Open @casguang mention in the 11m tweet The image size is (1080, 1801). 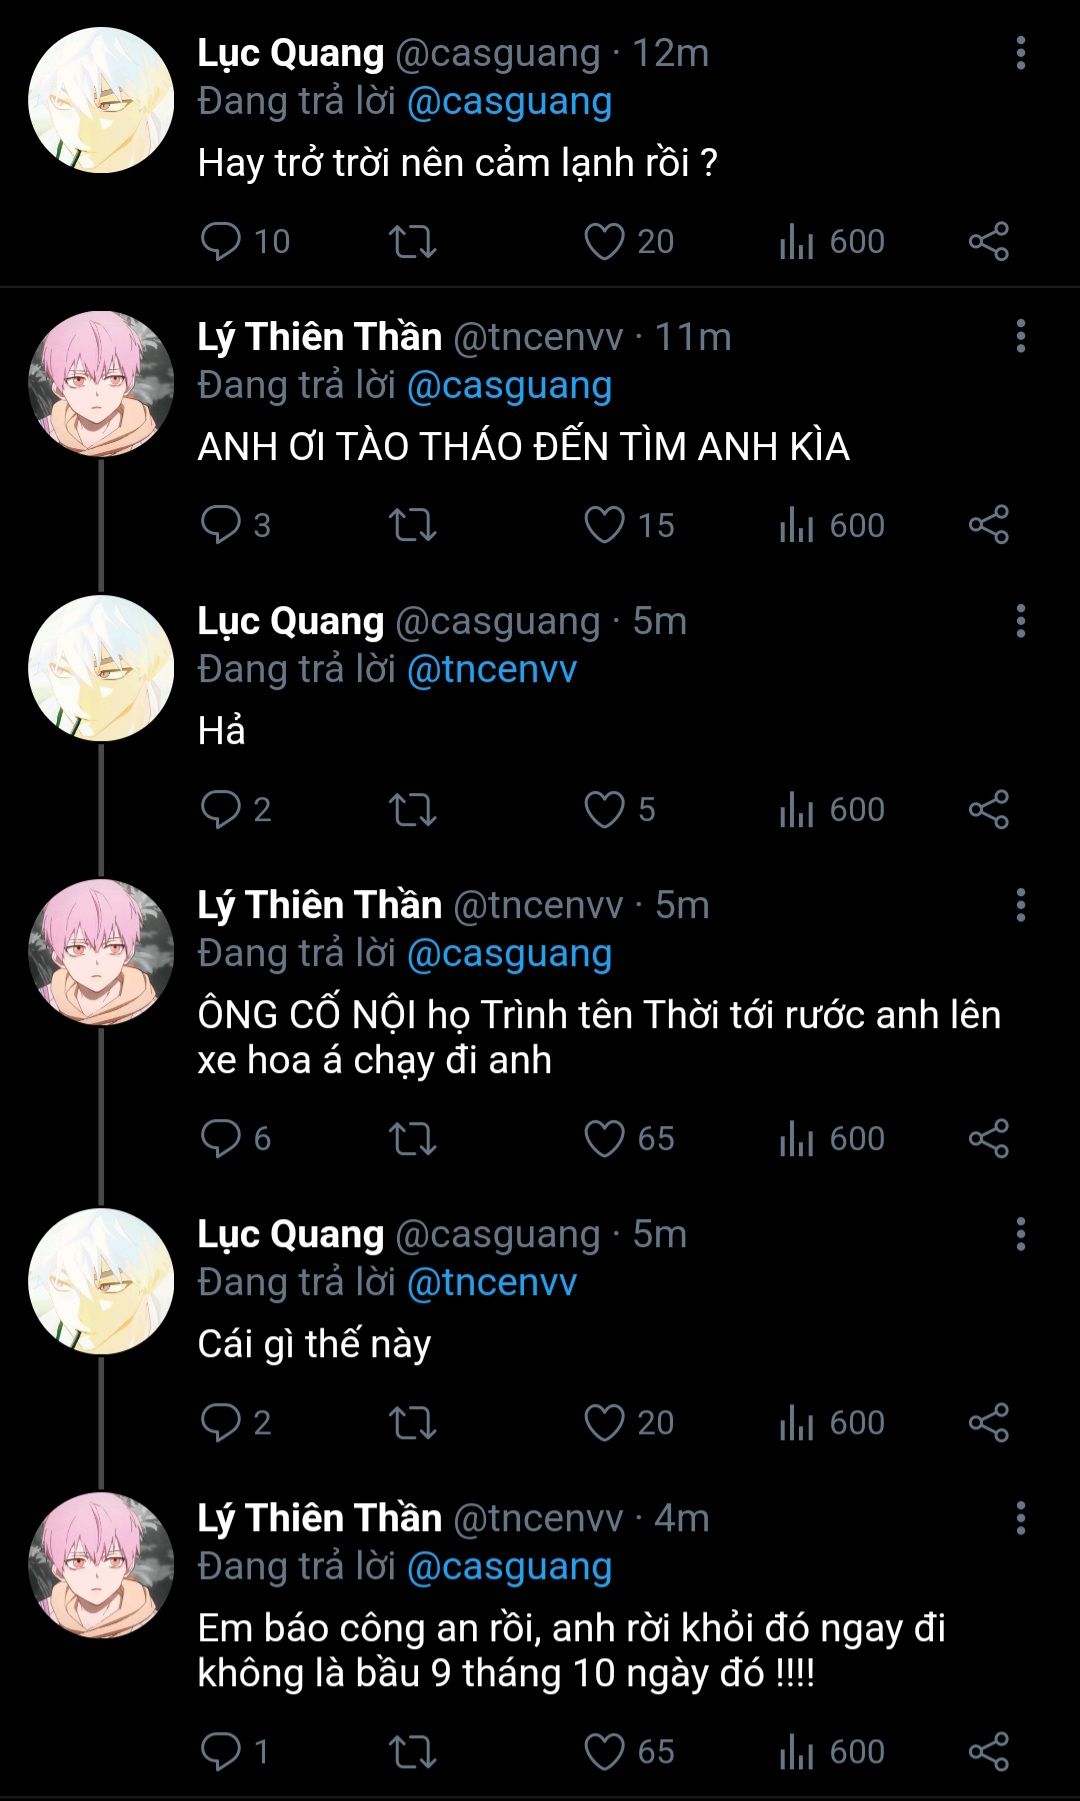[509, 386]
